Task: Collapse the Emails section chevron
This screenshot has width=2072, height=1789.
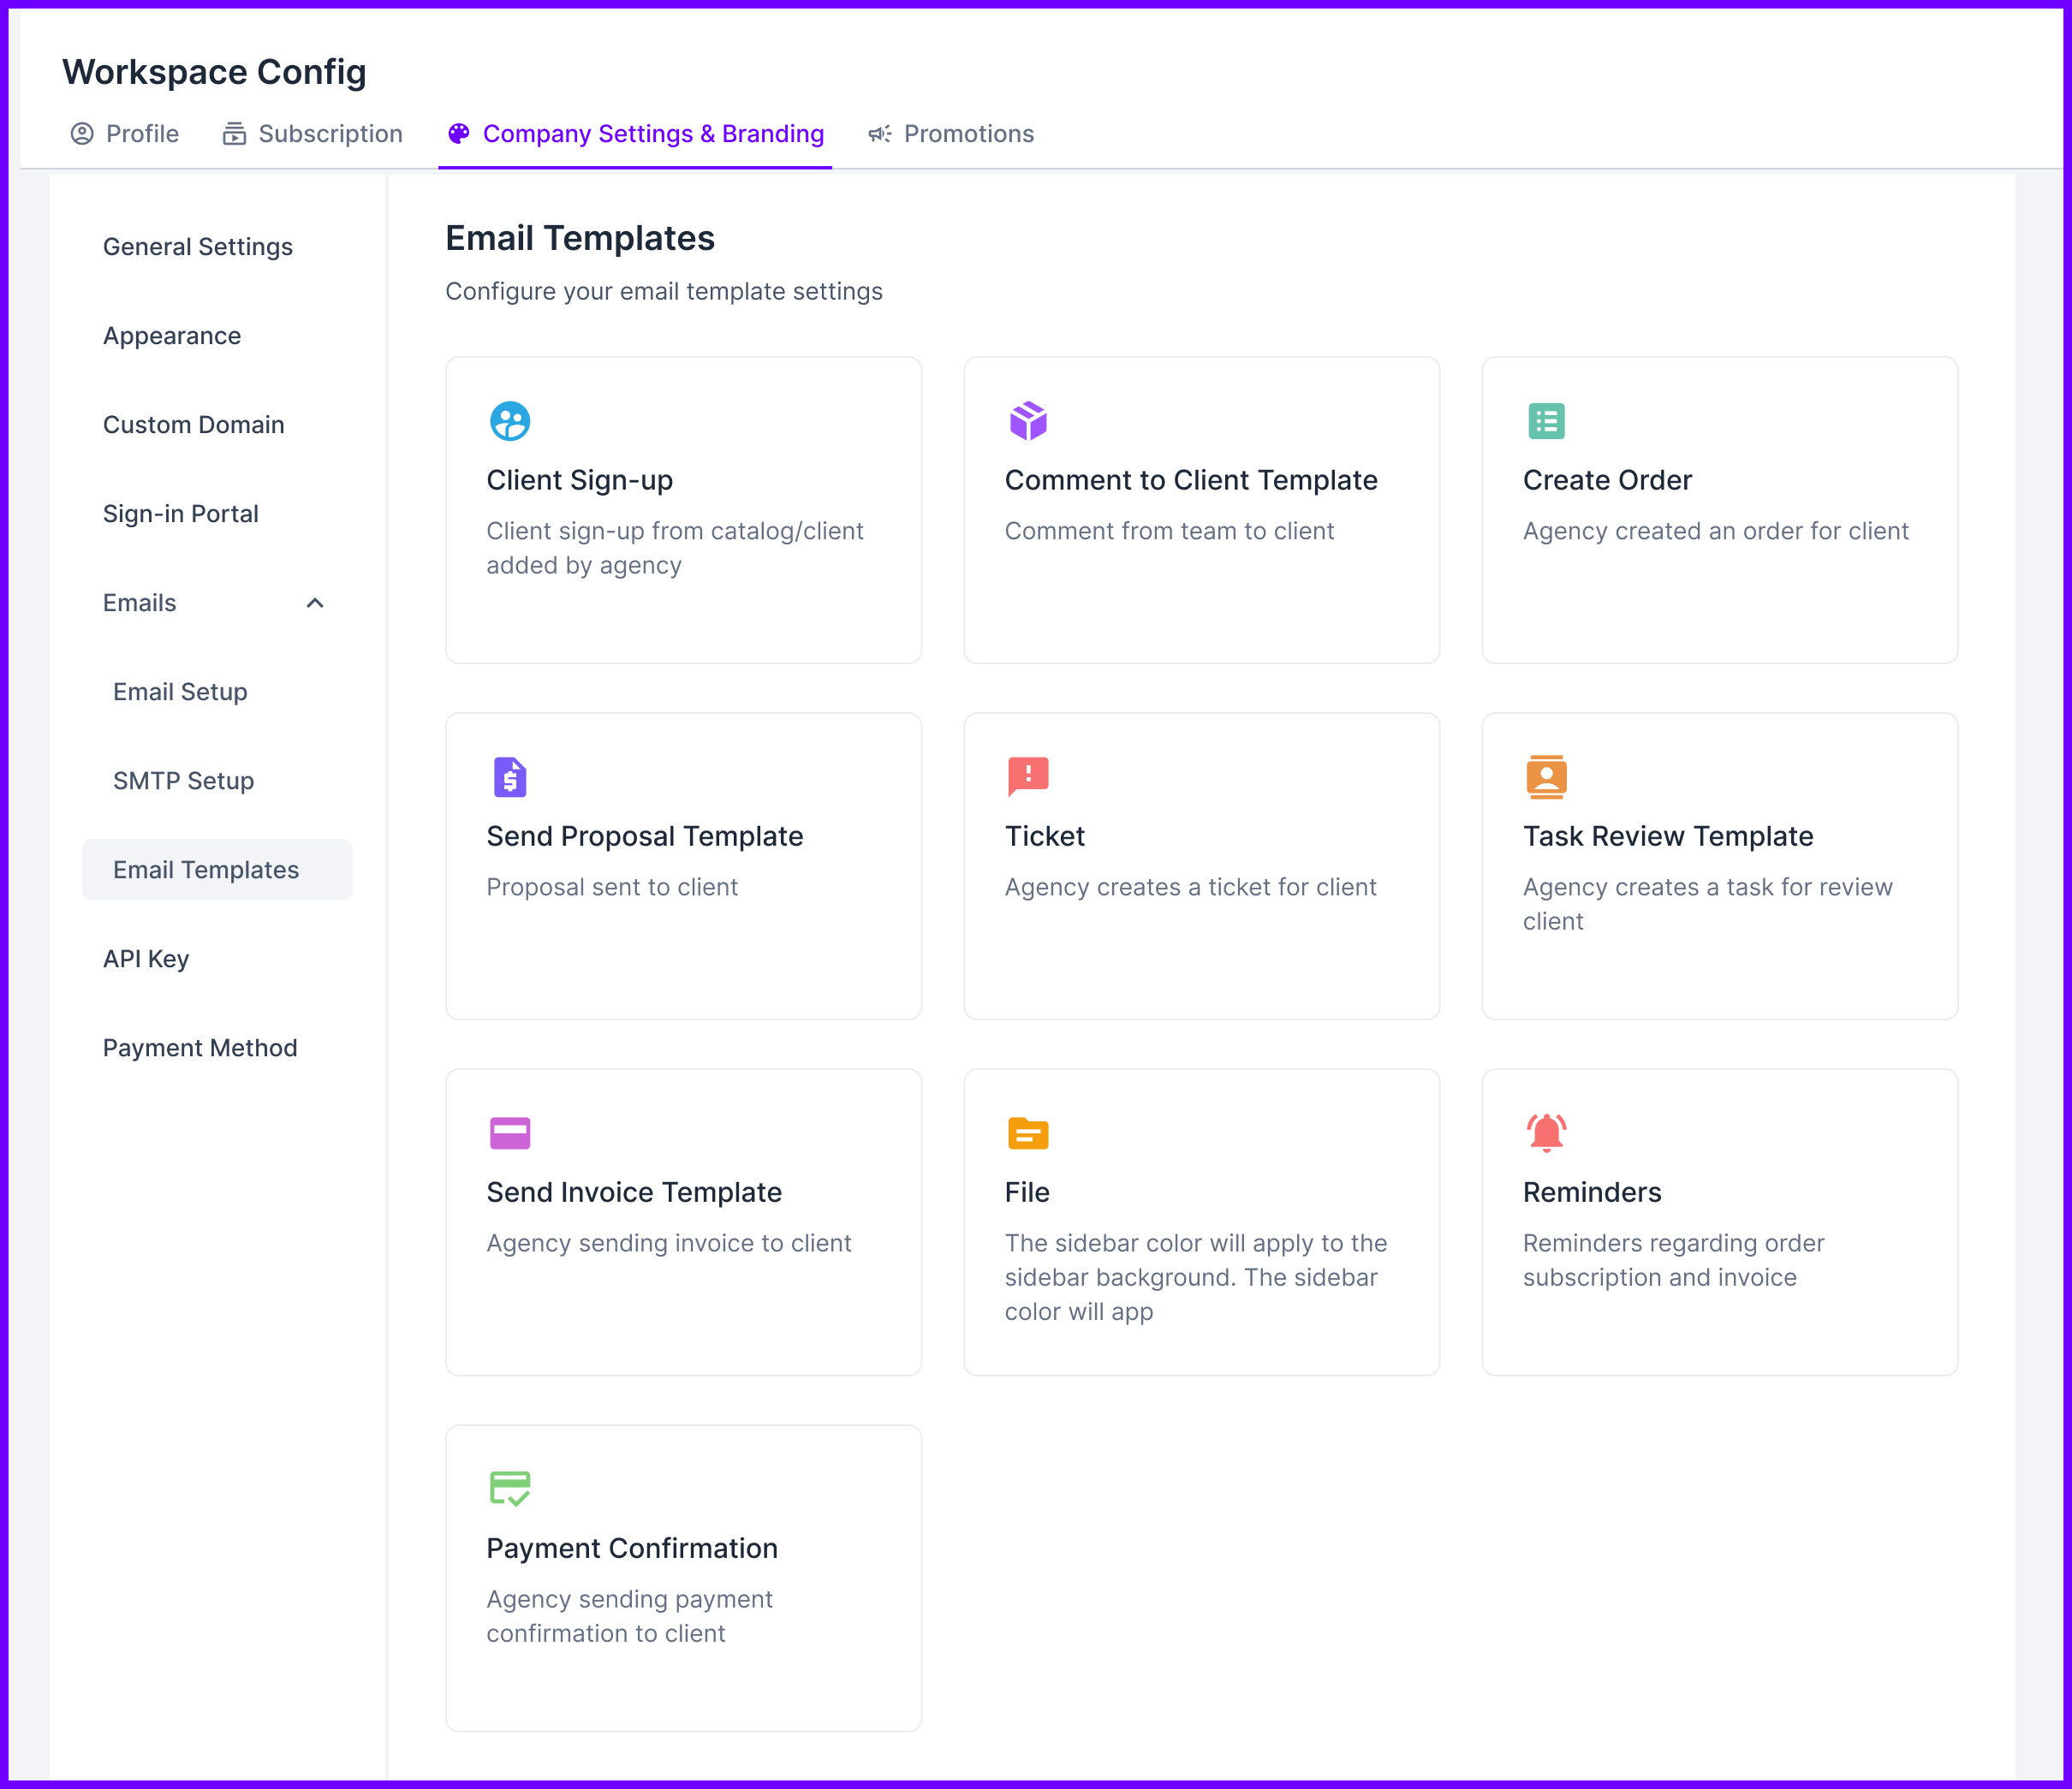Action: click(317, 603)
